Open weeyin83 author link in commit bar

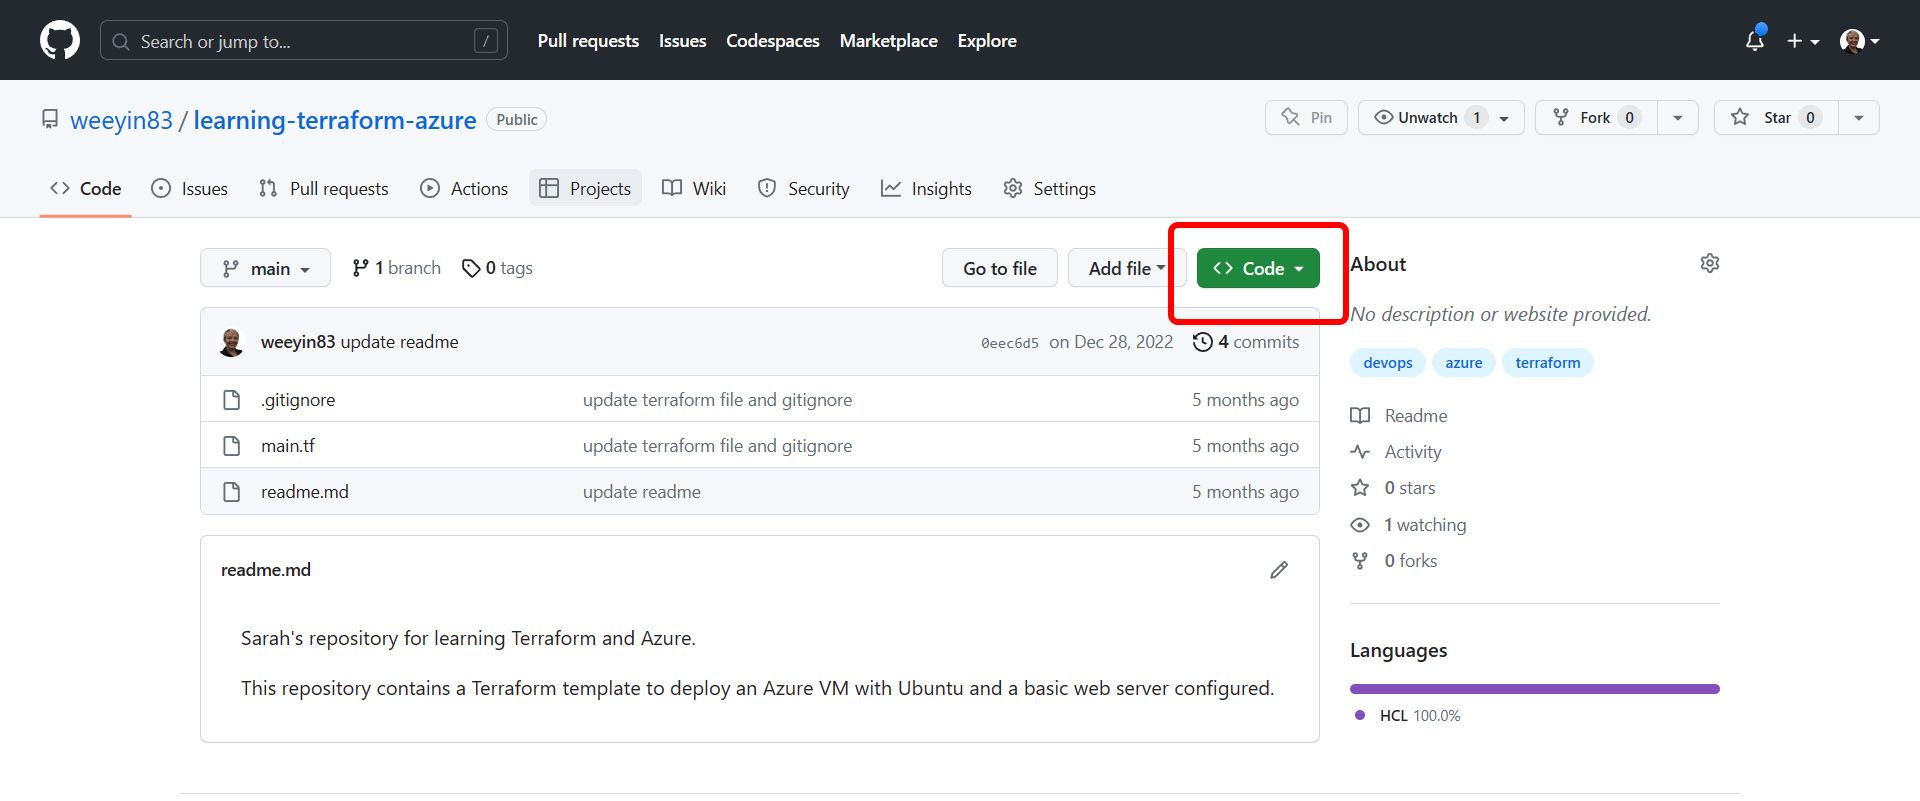tap(298, 342)
